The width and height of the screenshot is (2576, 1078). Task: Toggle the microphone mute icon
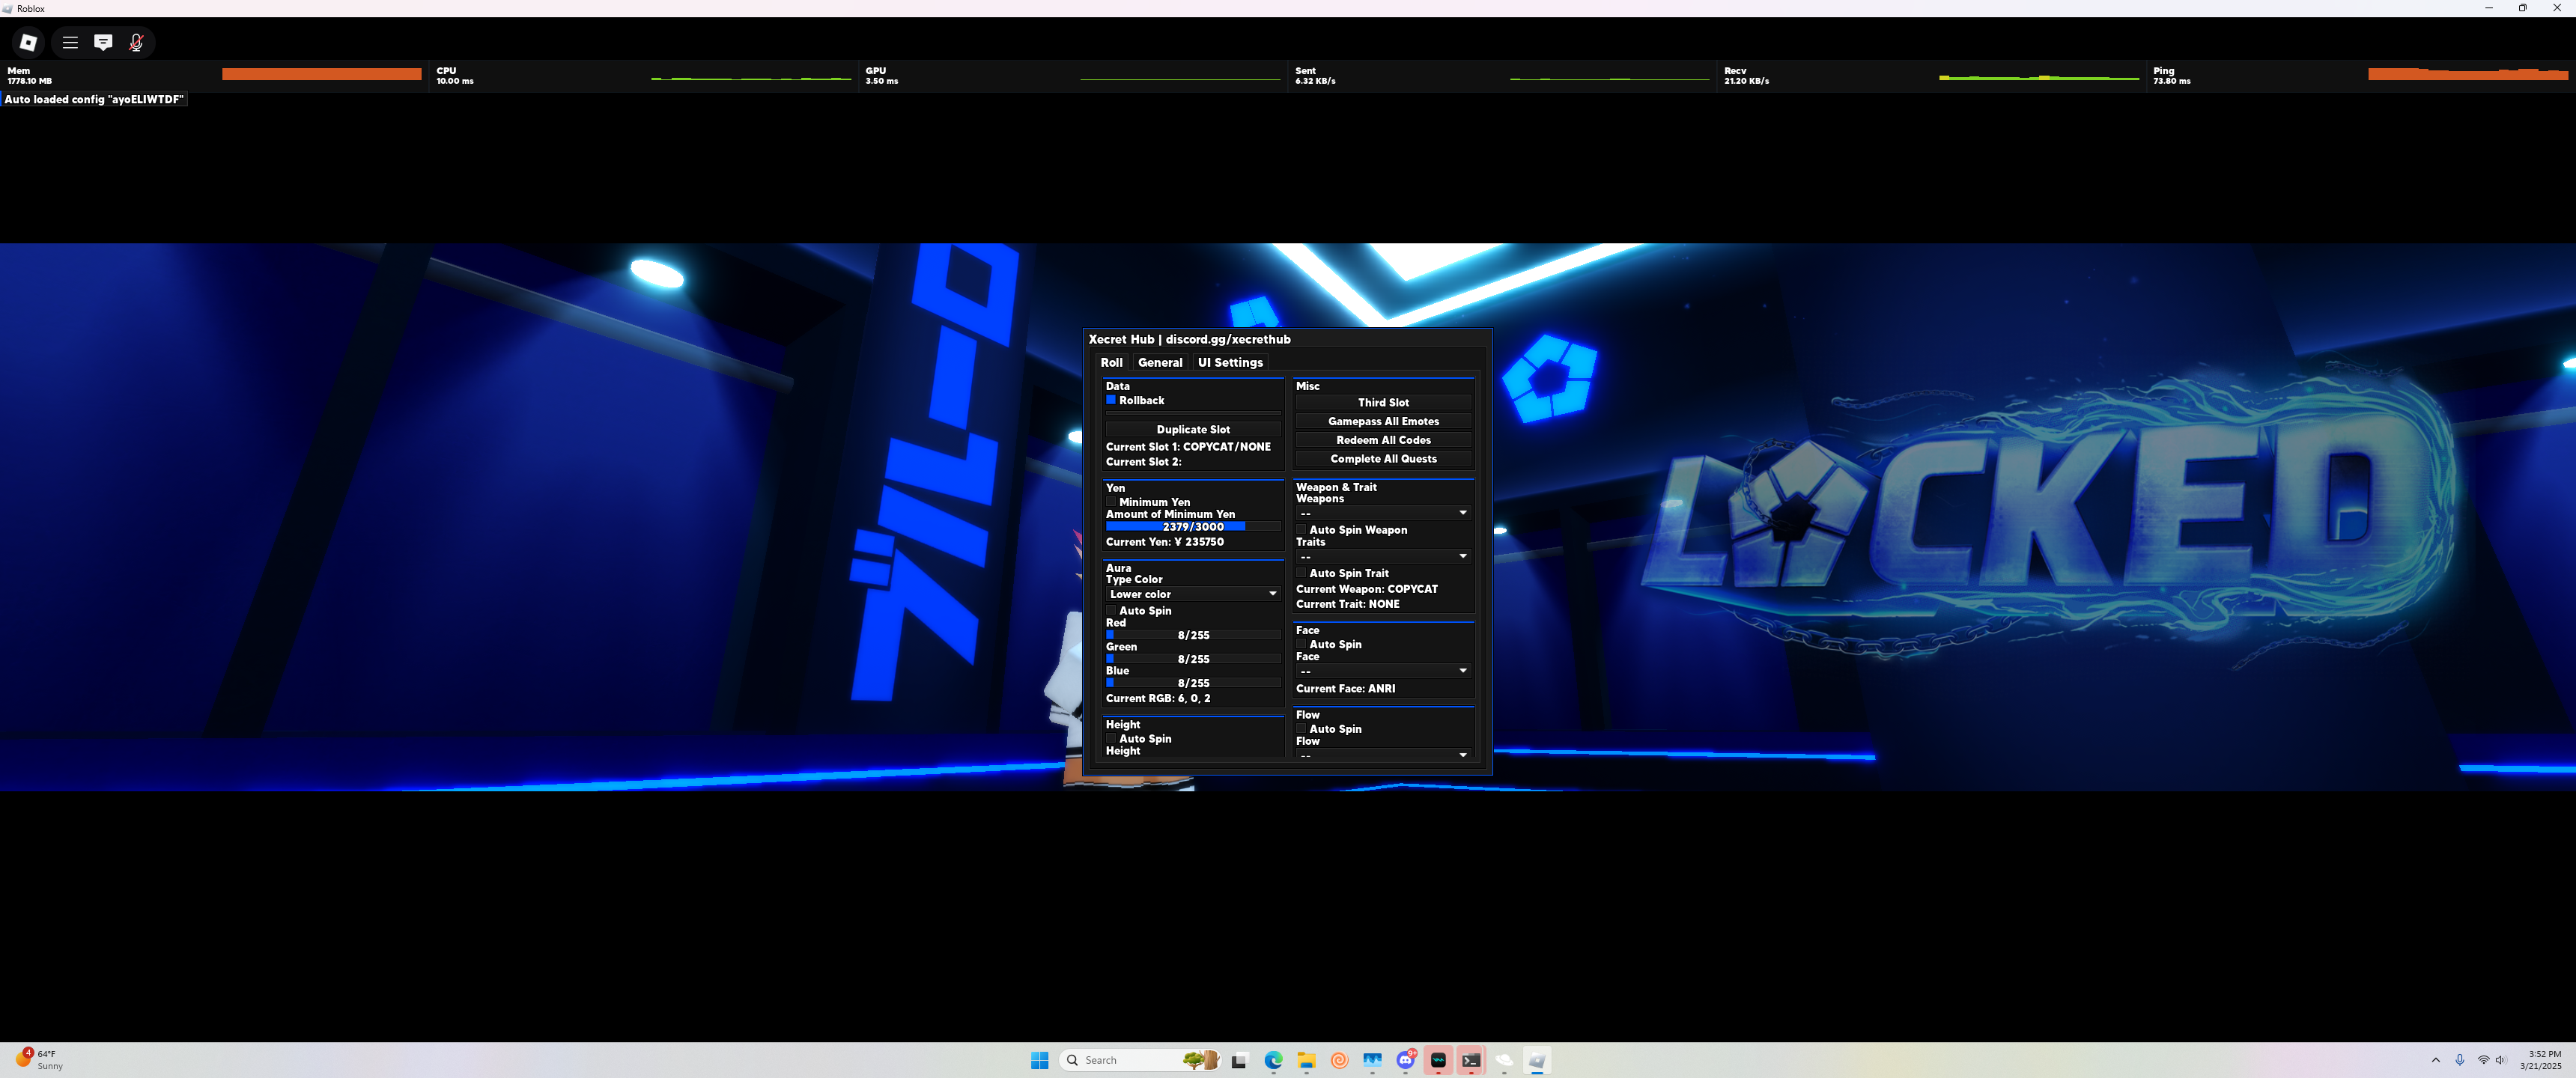[x=136, y=42]
